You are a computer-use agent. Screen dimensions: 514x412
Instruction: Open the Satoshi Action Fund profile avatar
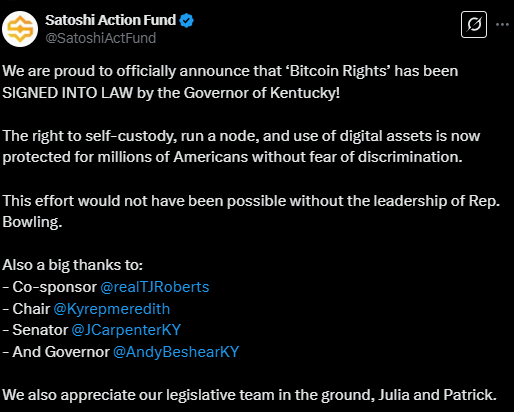click(x=20, y=29)
